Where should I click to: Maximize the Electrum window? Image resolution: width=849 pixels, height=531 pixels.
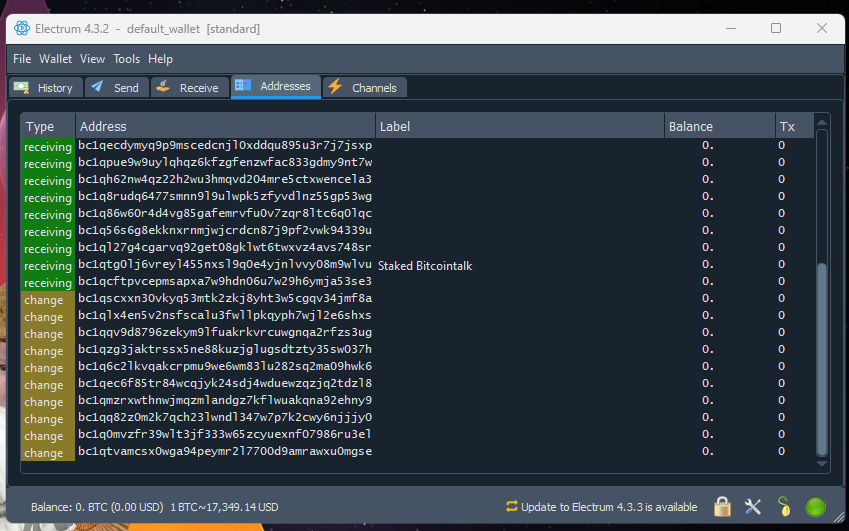tap(776, 28)
